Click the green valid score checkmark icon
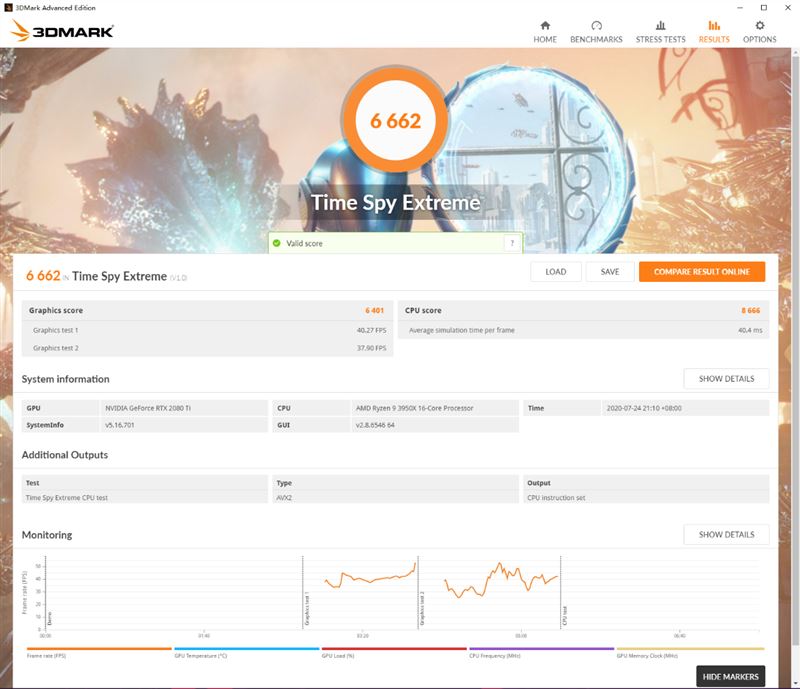The height and width of the screenshot is (689, 800). pos(277,243)
